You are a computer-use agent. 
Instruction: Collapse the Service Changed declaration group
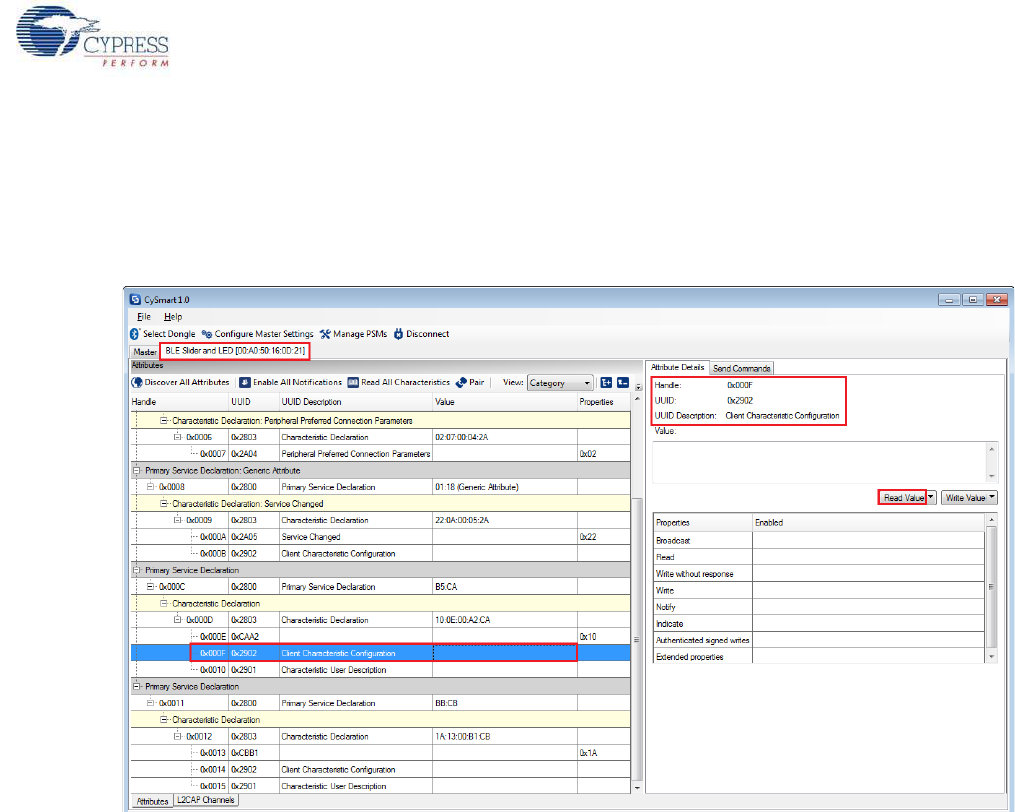164,504
